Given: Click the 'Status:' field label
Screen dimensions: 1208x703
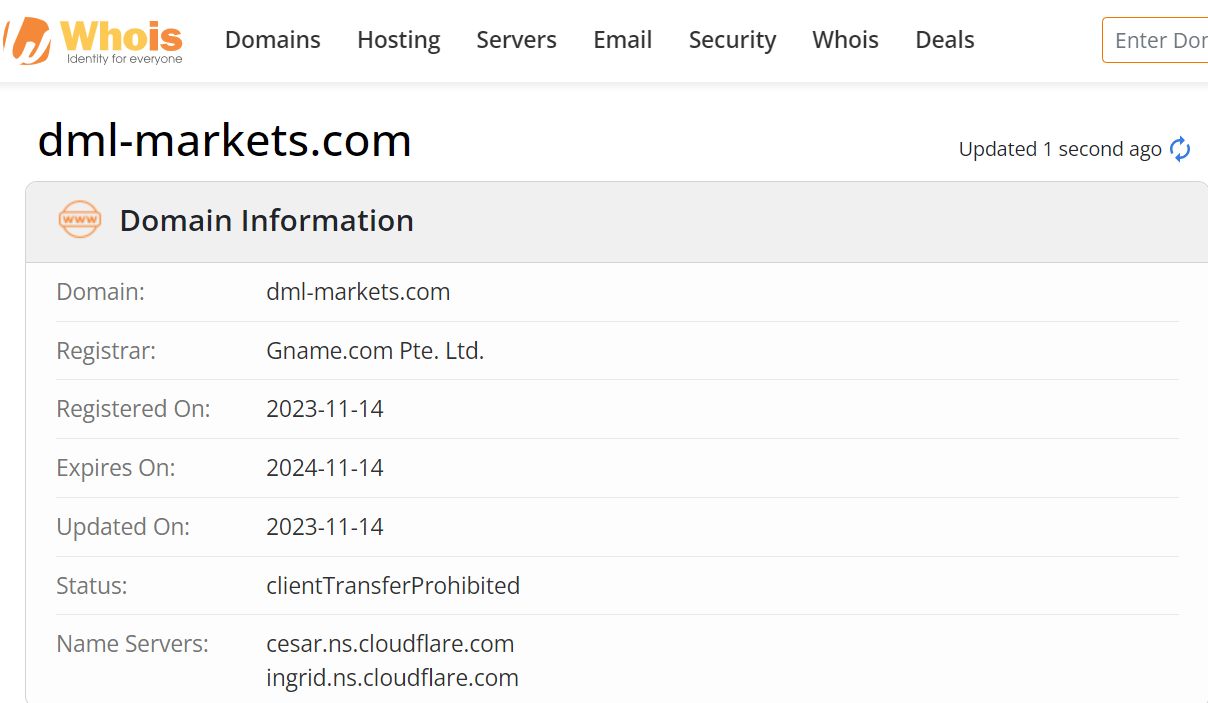Looking at the screenshot, I should [x=92, y=585].
